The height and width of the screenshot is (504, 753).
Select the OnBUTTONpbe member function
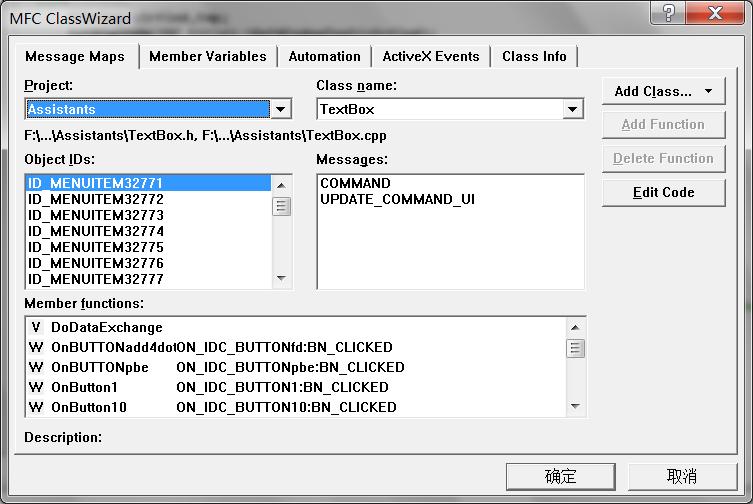(295, 368)
